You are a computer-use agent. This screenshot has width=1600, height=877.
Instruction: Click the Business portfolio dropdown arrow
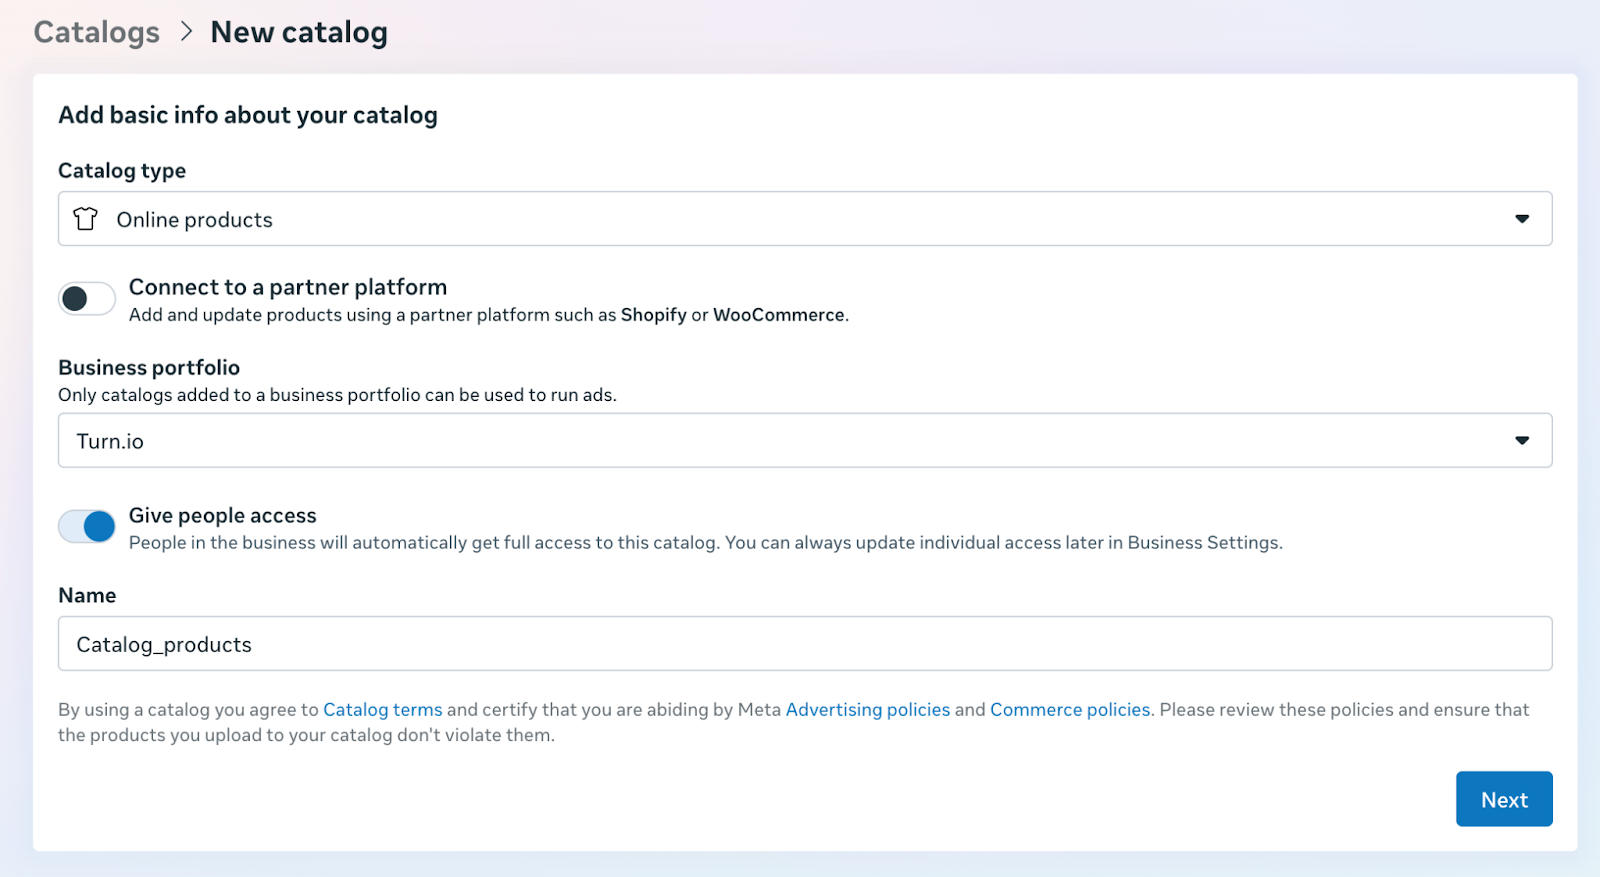pyautogui.click(x=1521, y=441)
